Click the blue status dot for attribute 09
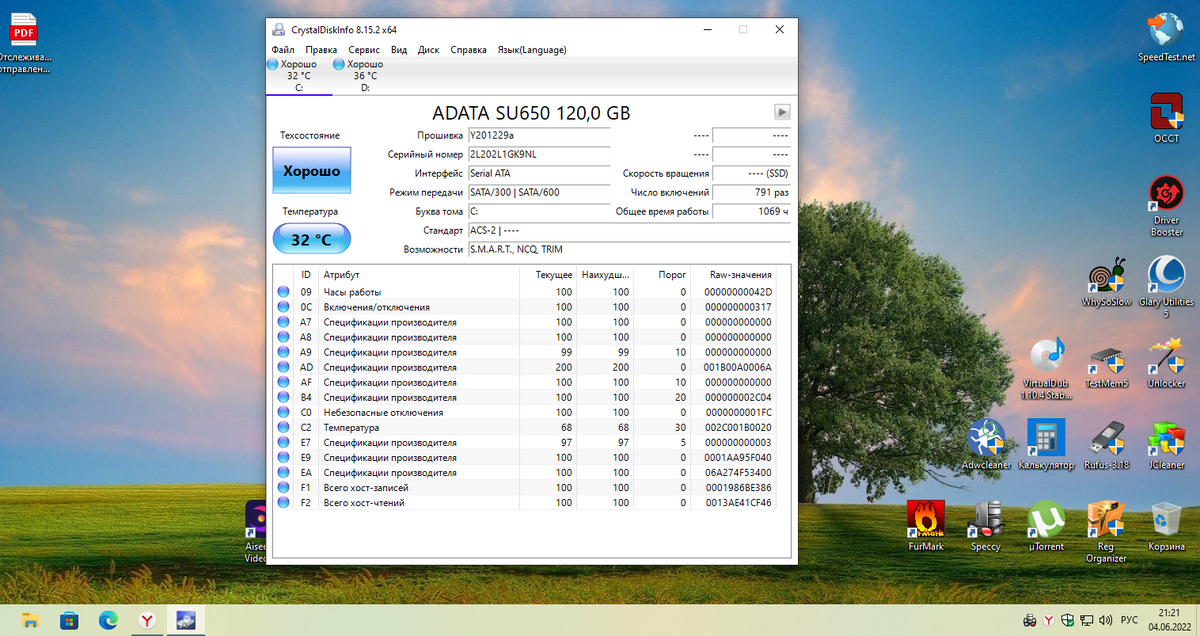The width and height of the screenshot is (1200, 636). click(283, 292)
